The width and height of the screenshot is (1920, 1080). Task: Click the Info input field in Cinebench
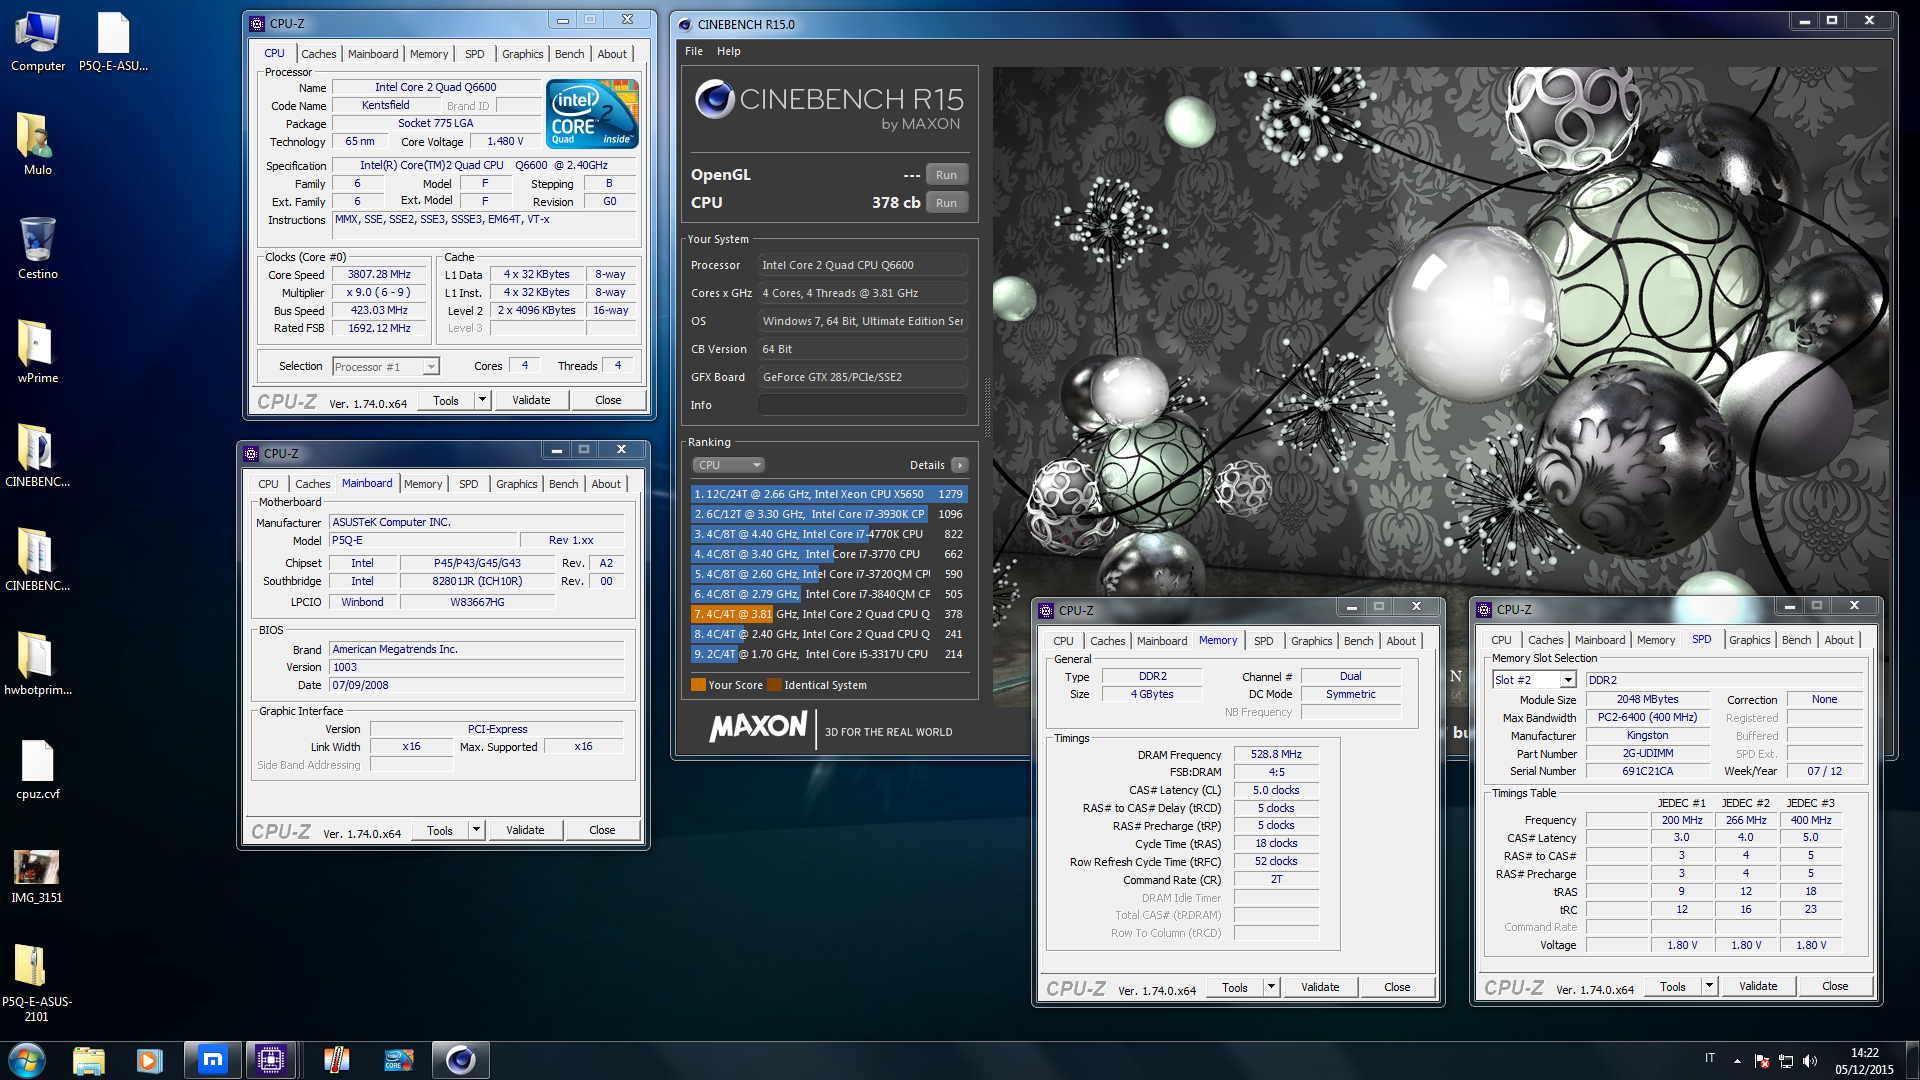(862, 405)
